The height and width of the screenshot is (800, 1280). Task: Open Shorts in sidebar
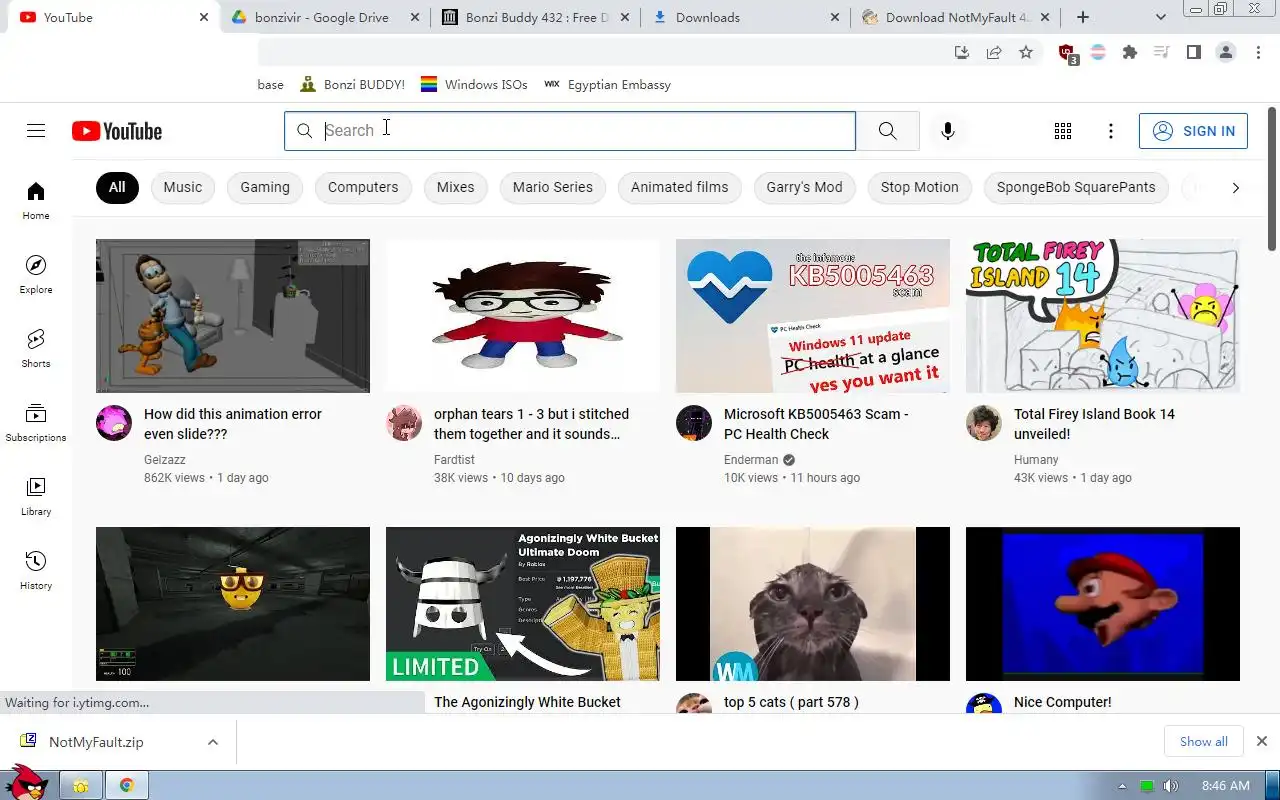coord(36,348)
